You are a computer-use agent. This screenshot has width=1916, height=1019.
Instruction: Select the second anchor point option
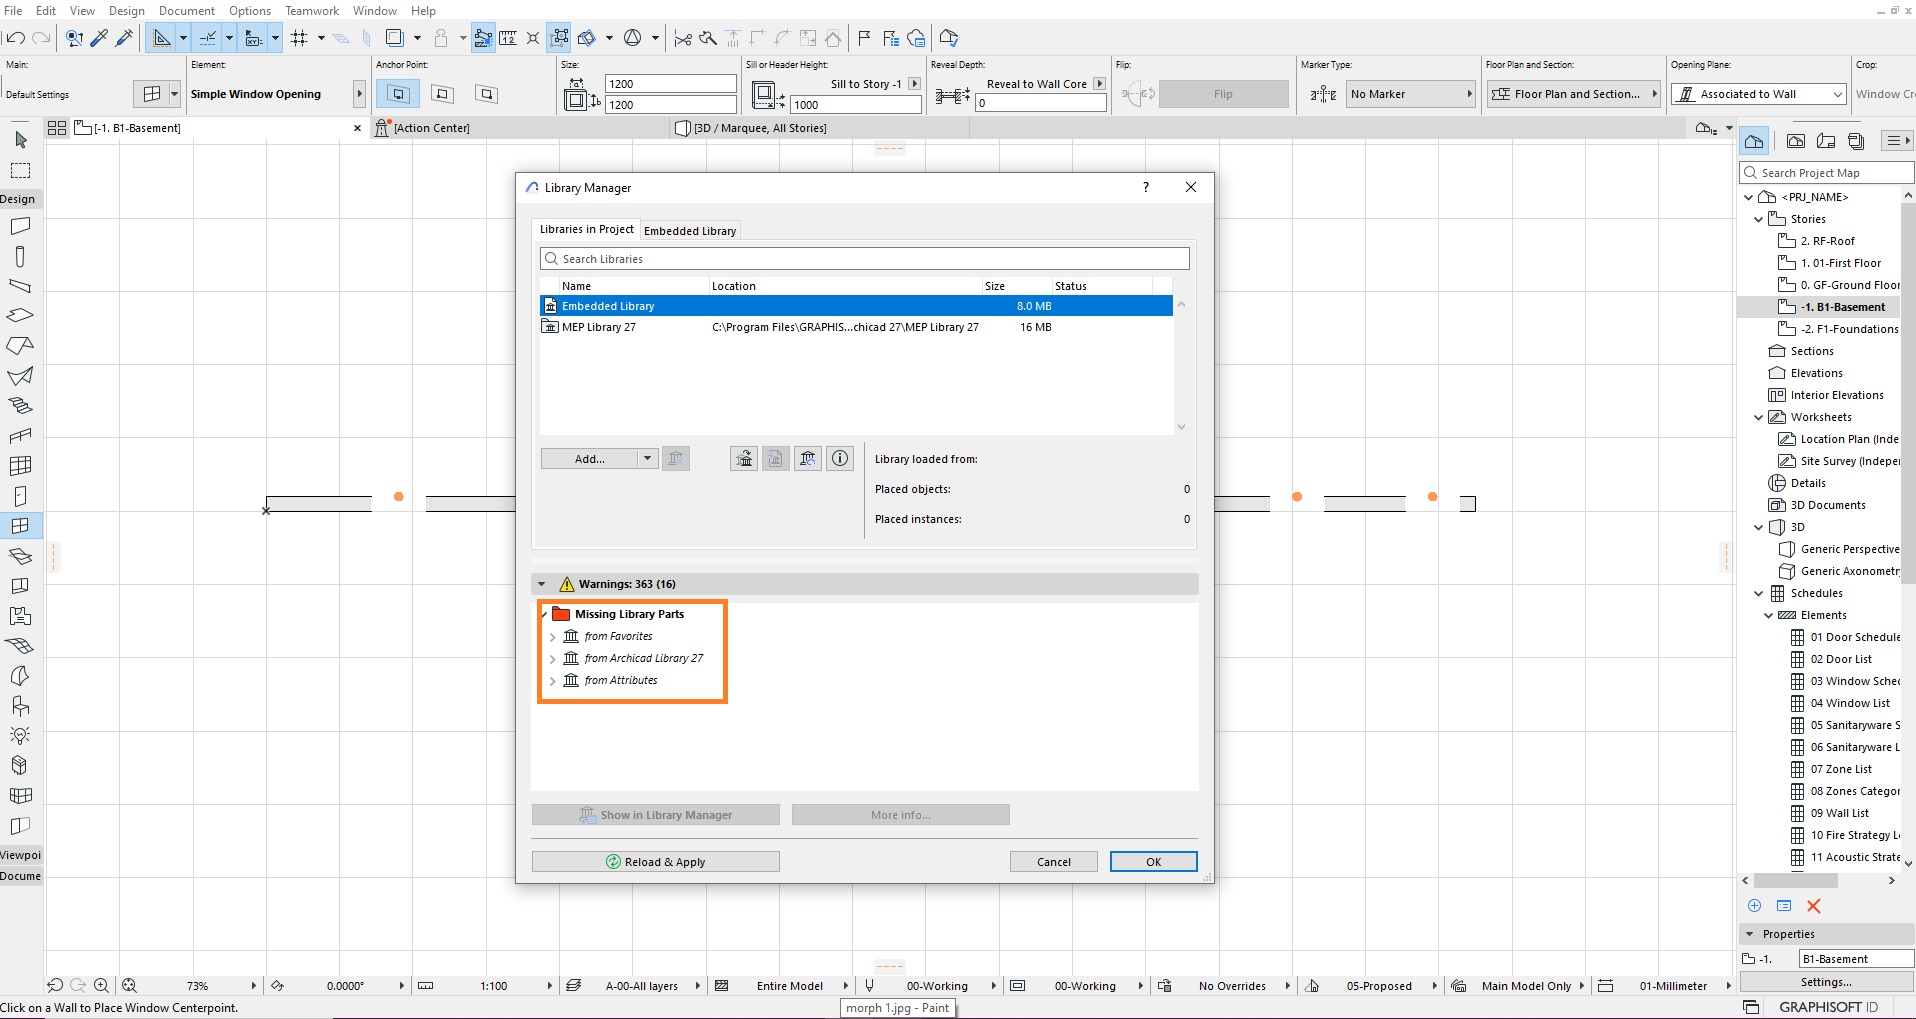[442, 94]
